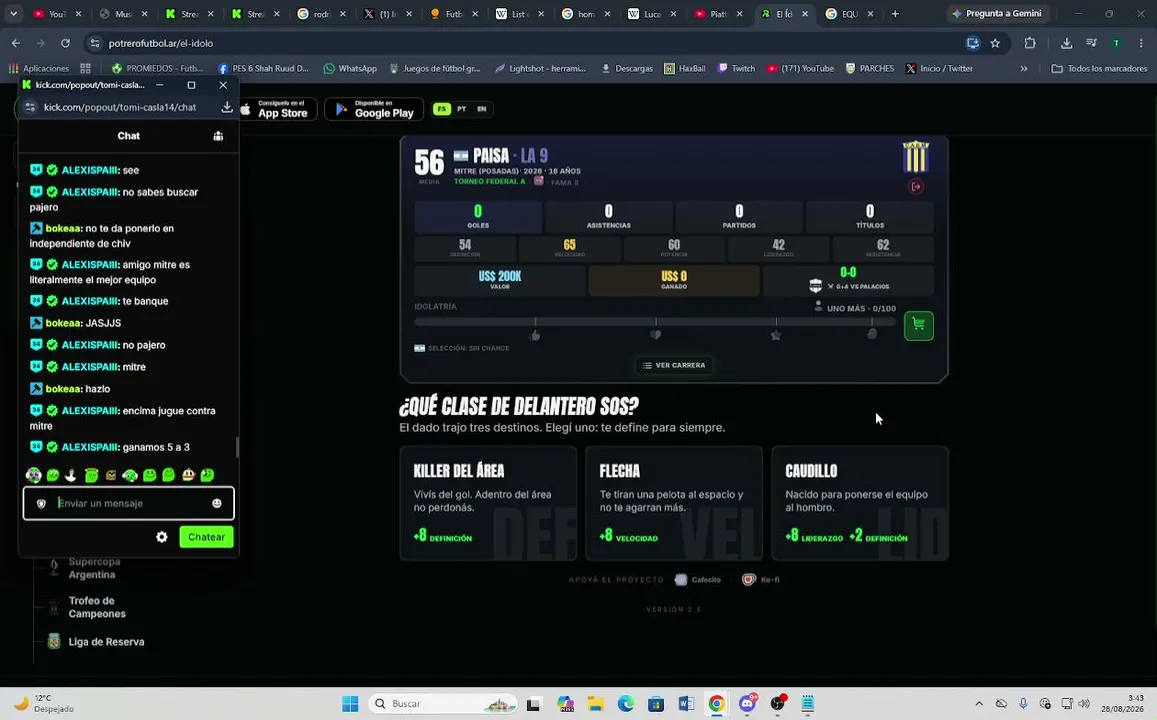
Task: Open Todos los marcadores folder
Action: (x=1099, y=69)
